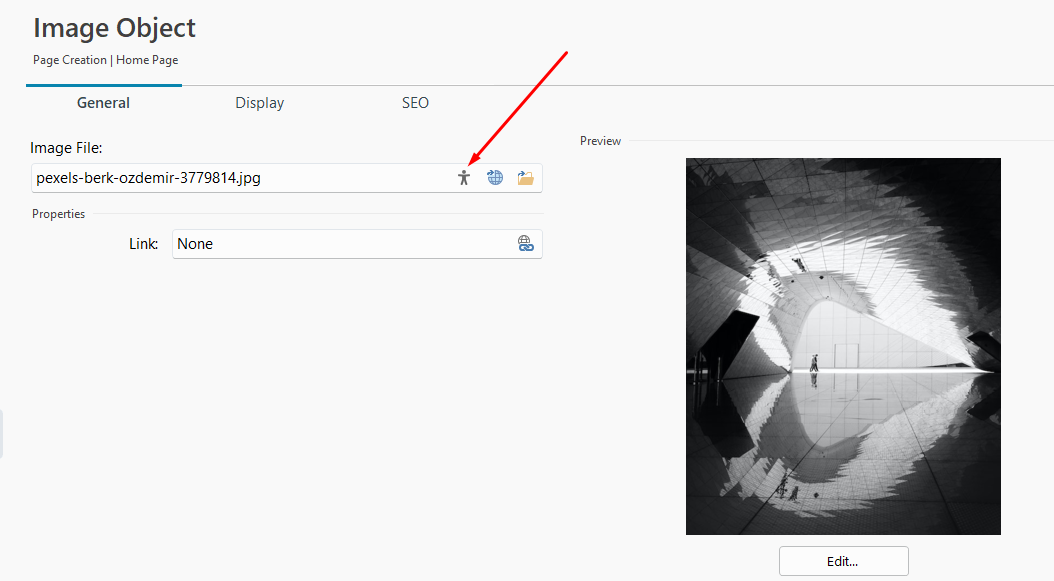Select the black-and-white preview image
This screenshot has width=1054, height=581.
[843, 346]
